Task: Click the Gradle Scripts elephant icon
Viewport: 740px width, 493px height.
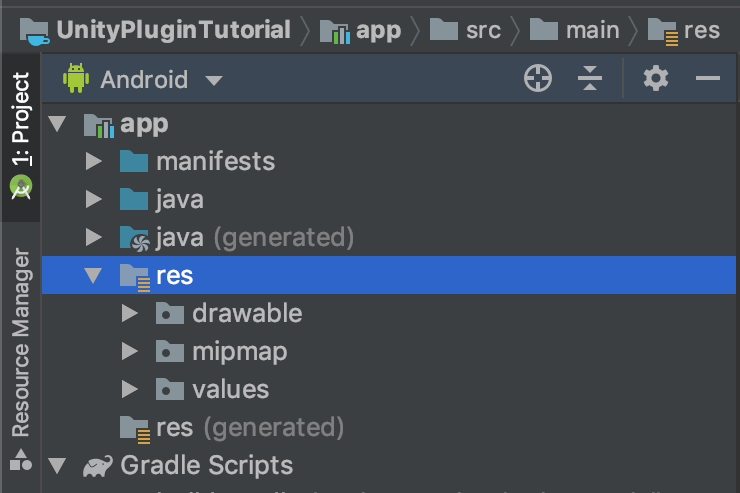Action: (x=97, y=466)
